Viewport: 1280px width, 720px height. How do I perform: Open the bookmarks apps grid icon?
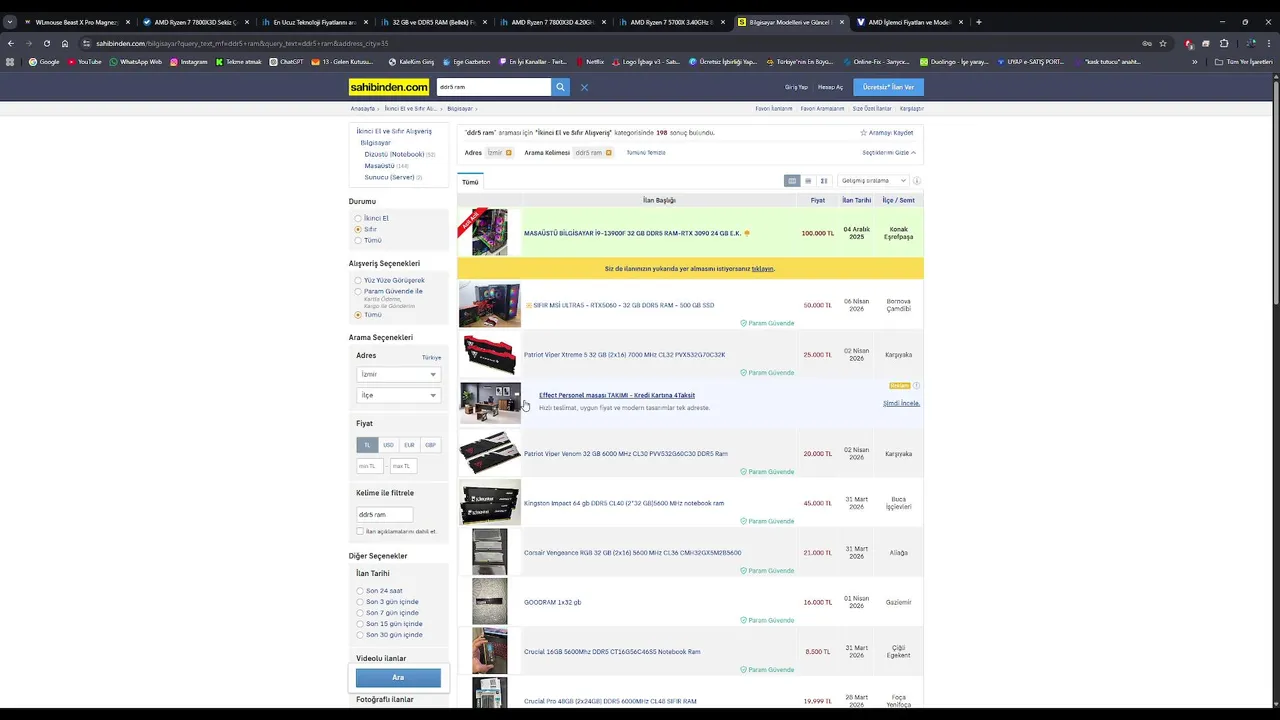tap(10, 62)
